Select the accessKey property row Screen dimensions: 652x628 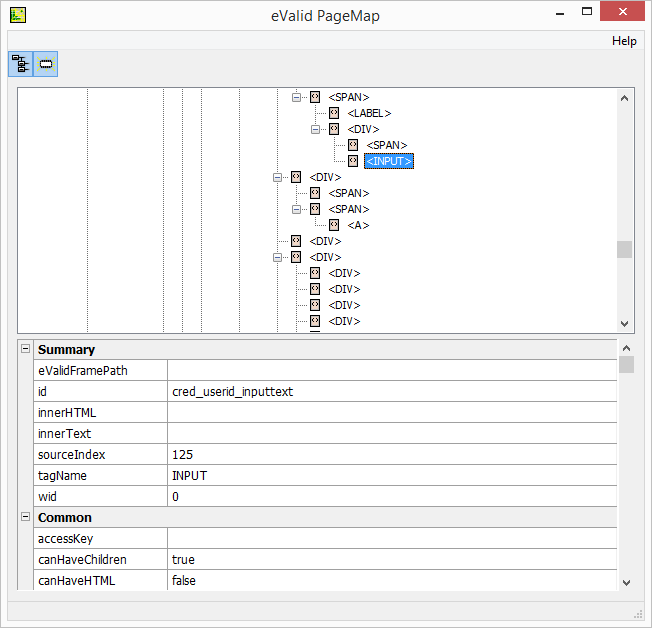(x=325, y=538)
